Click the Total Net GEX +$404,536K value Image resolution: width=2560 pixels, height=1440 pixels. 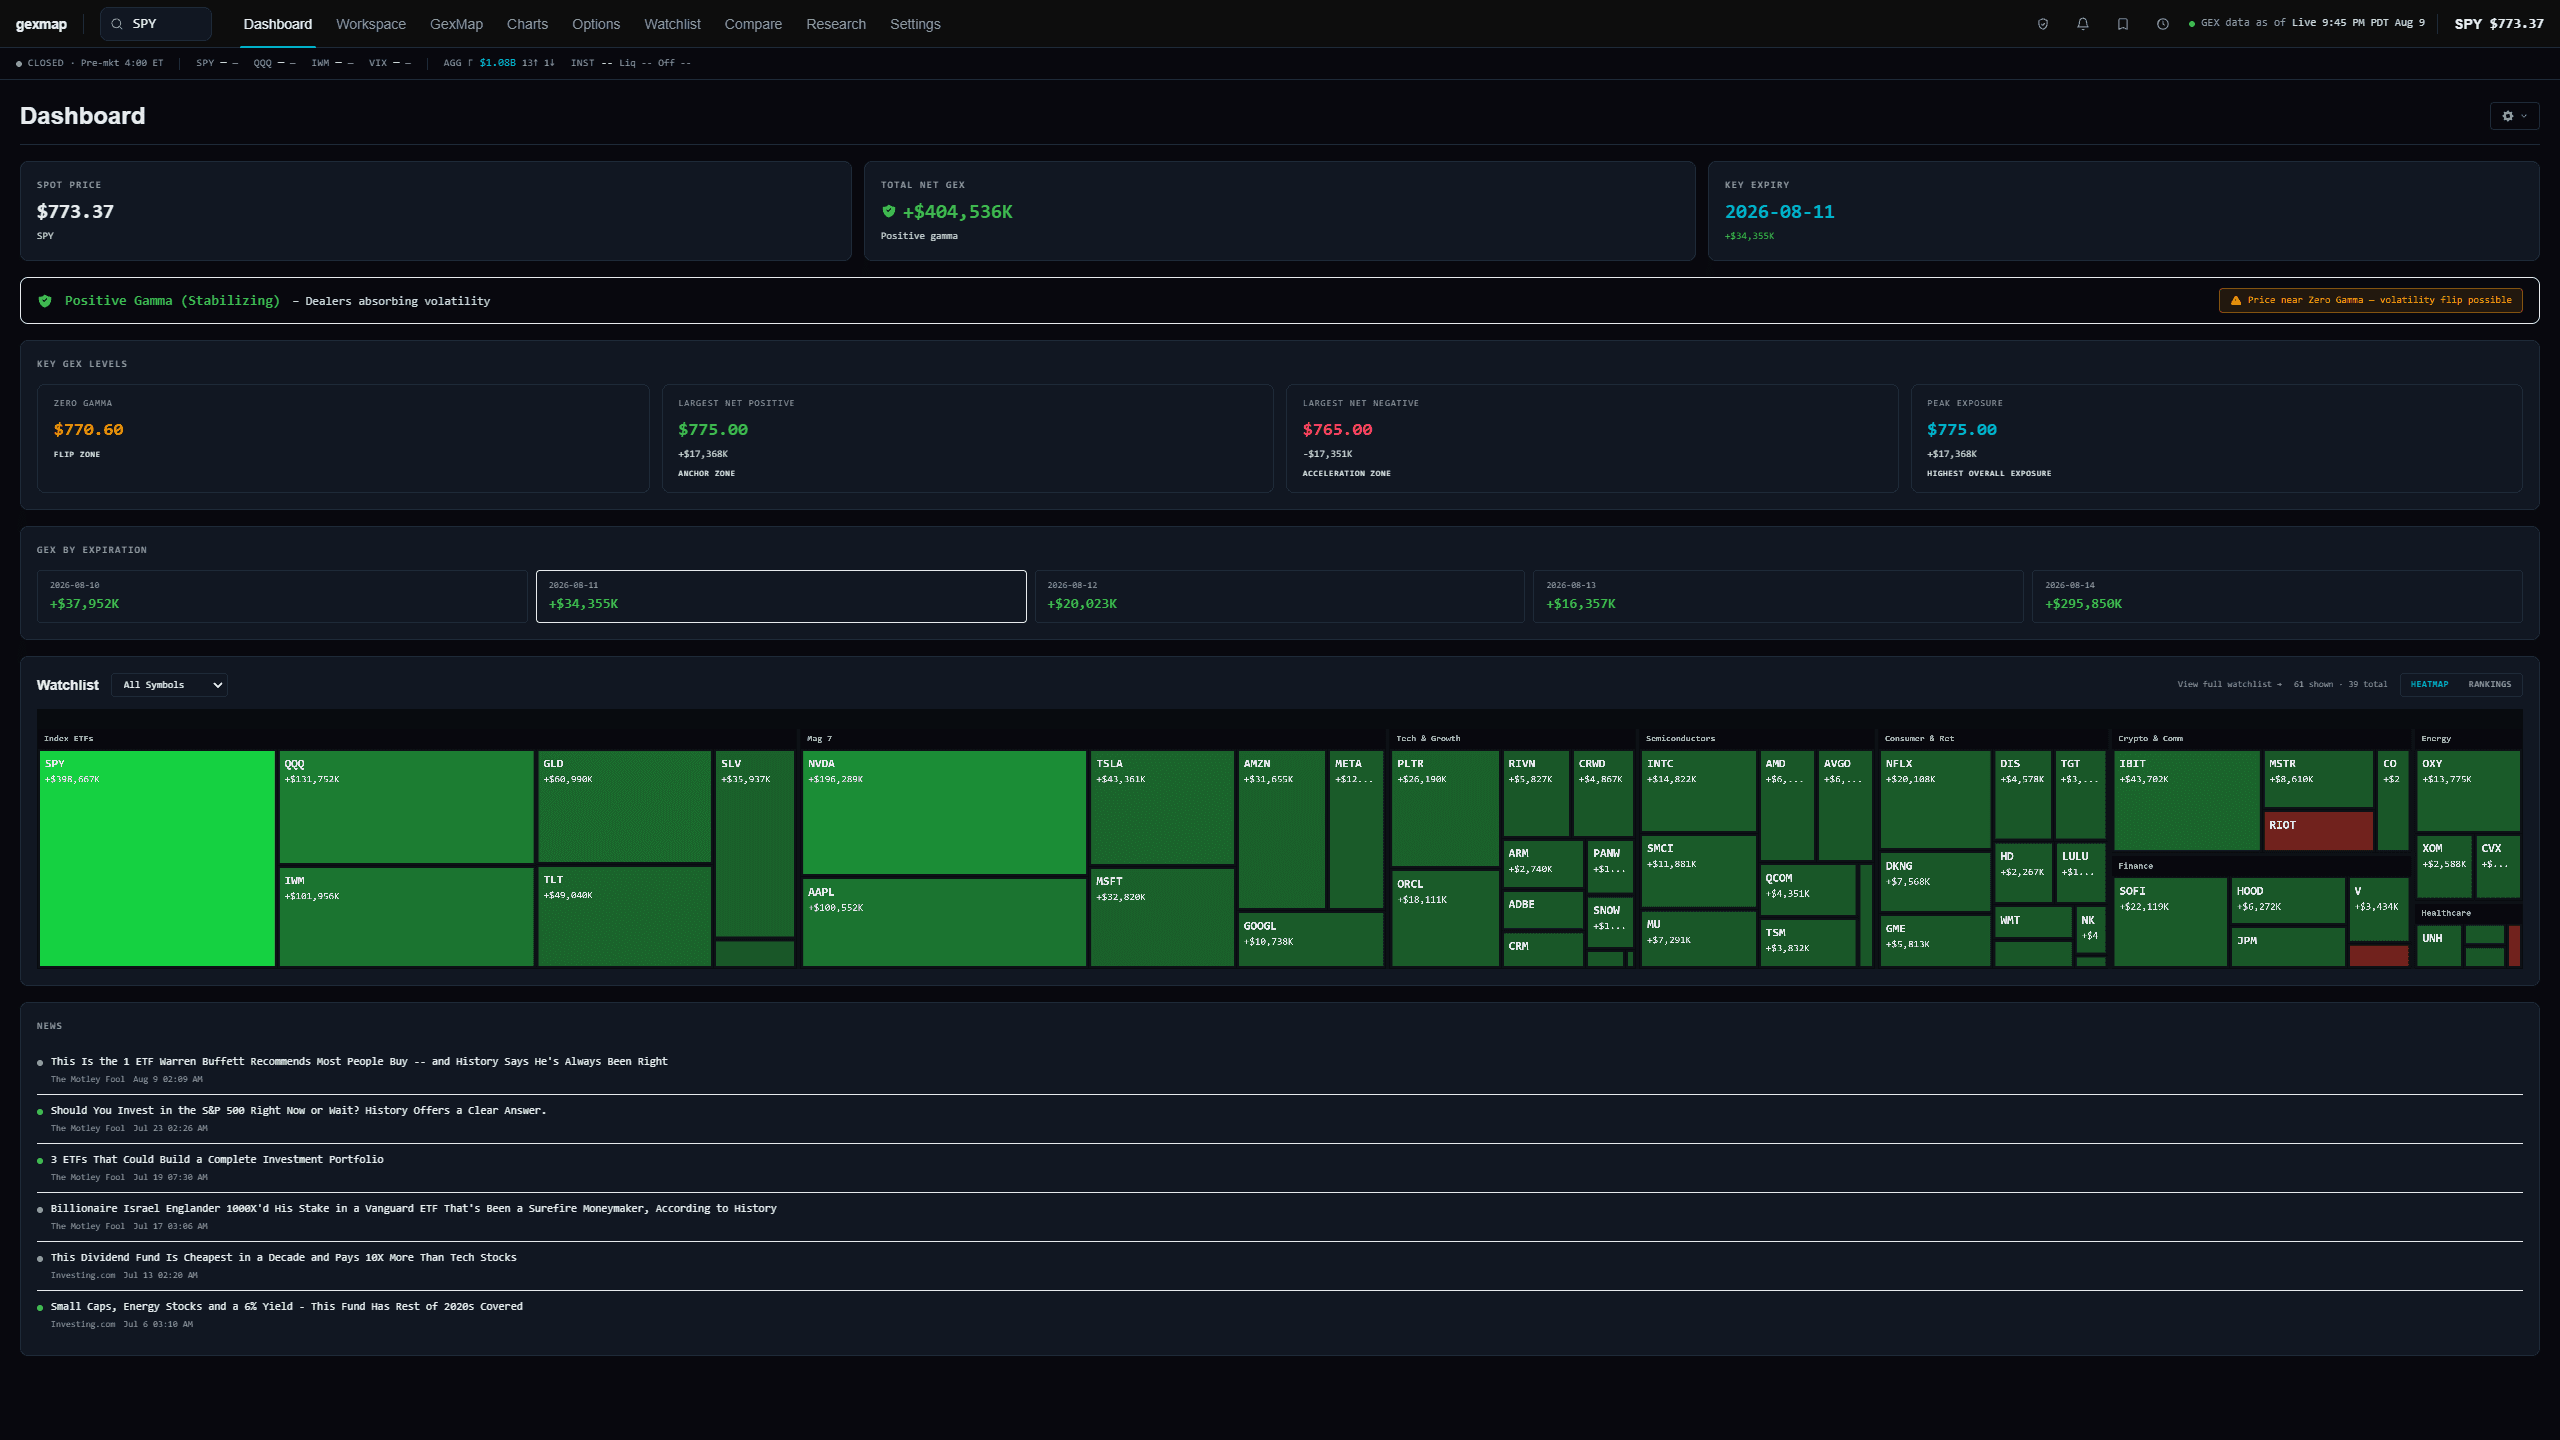pyautogui.click(x=957, y=212)
